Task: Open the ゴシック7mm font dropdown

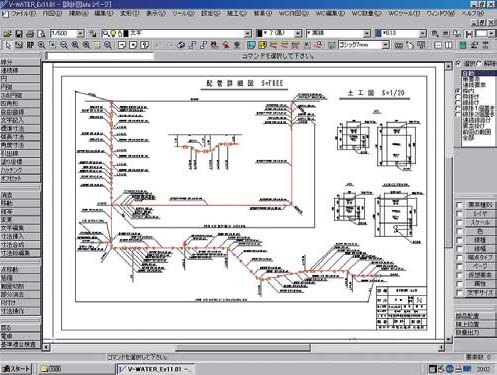Action: [385, 45]
